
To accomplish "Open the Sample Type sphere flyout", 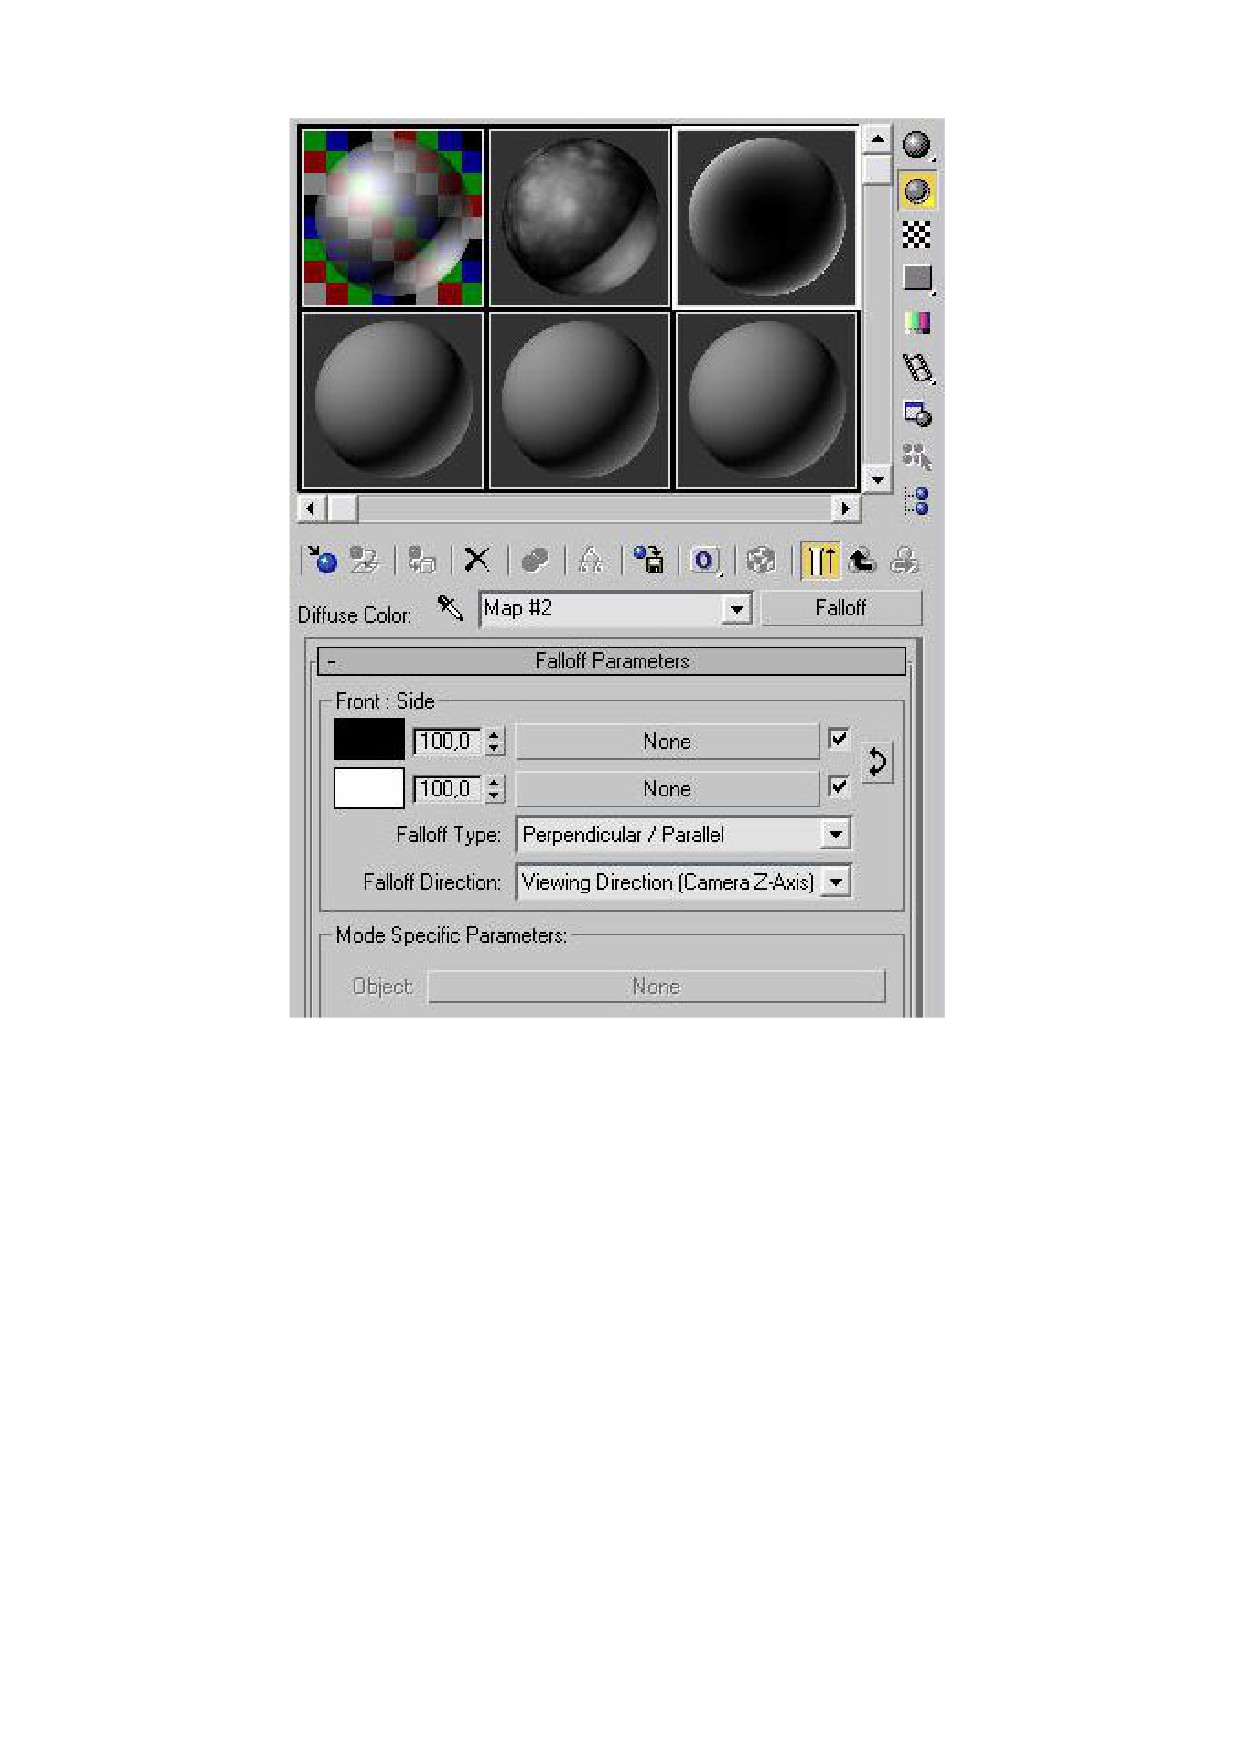I will [x=916, y=145].
